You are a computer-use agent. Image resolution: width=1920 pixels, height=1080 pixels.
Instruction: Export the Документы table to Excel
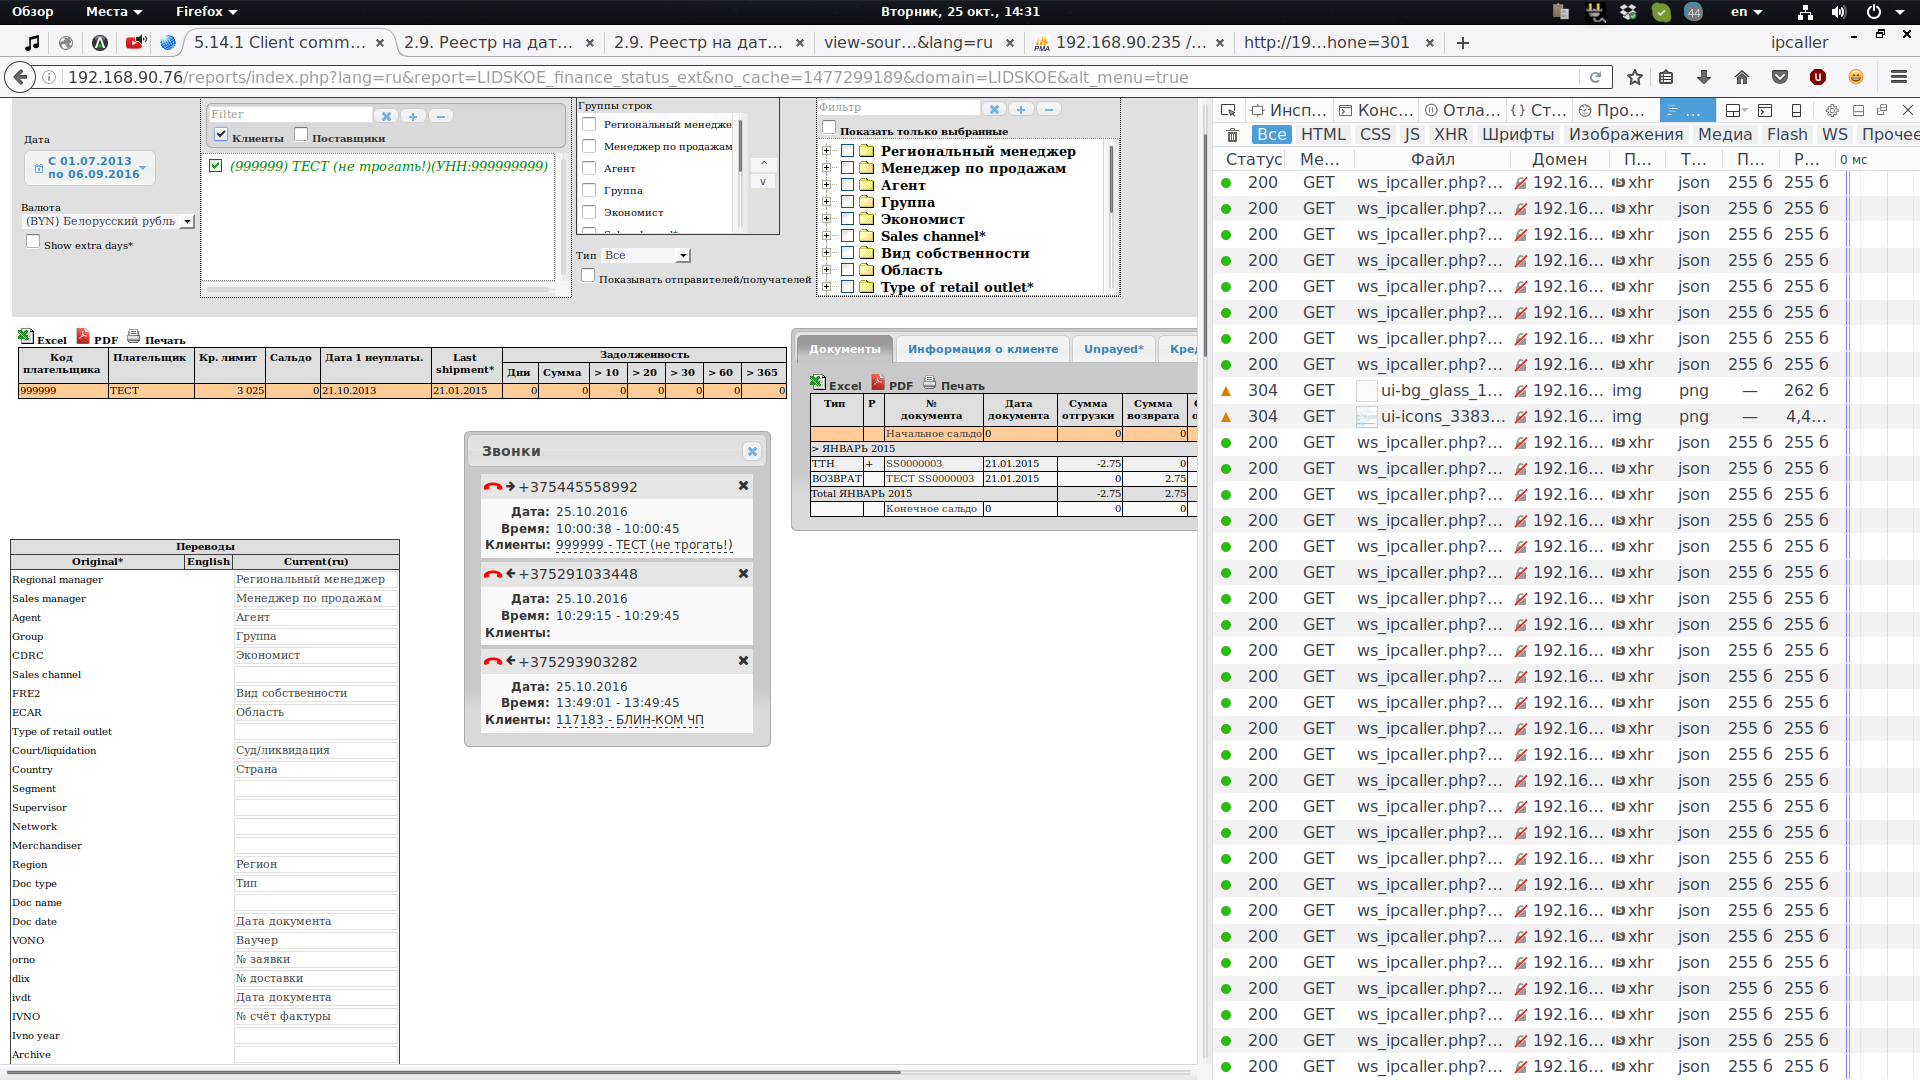(x=835, y=384)
